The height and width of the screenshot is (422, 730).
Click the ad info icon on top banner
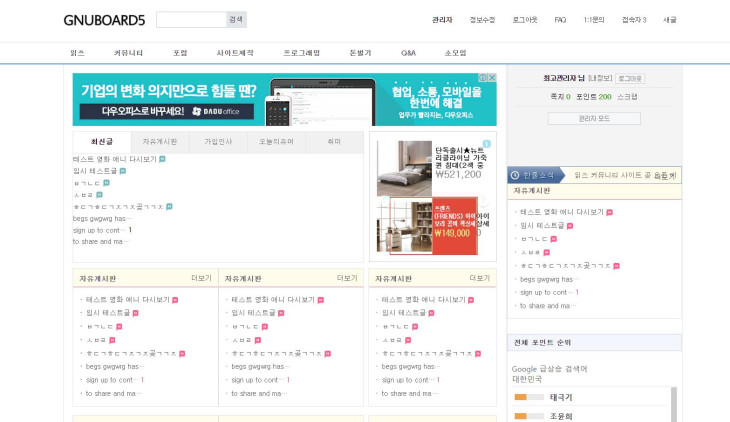pos(481,78)
